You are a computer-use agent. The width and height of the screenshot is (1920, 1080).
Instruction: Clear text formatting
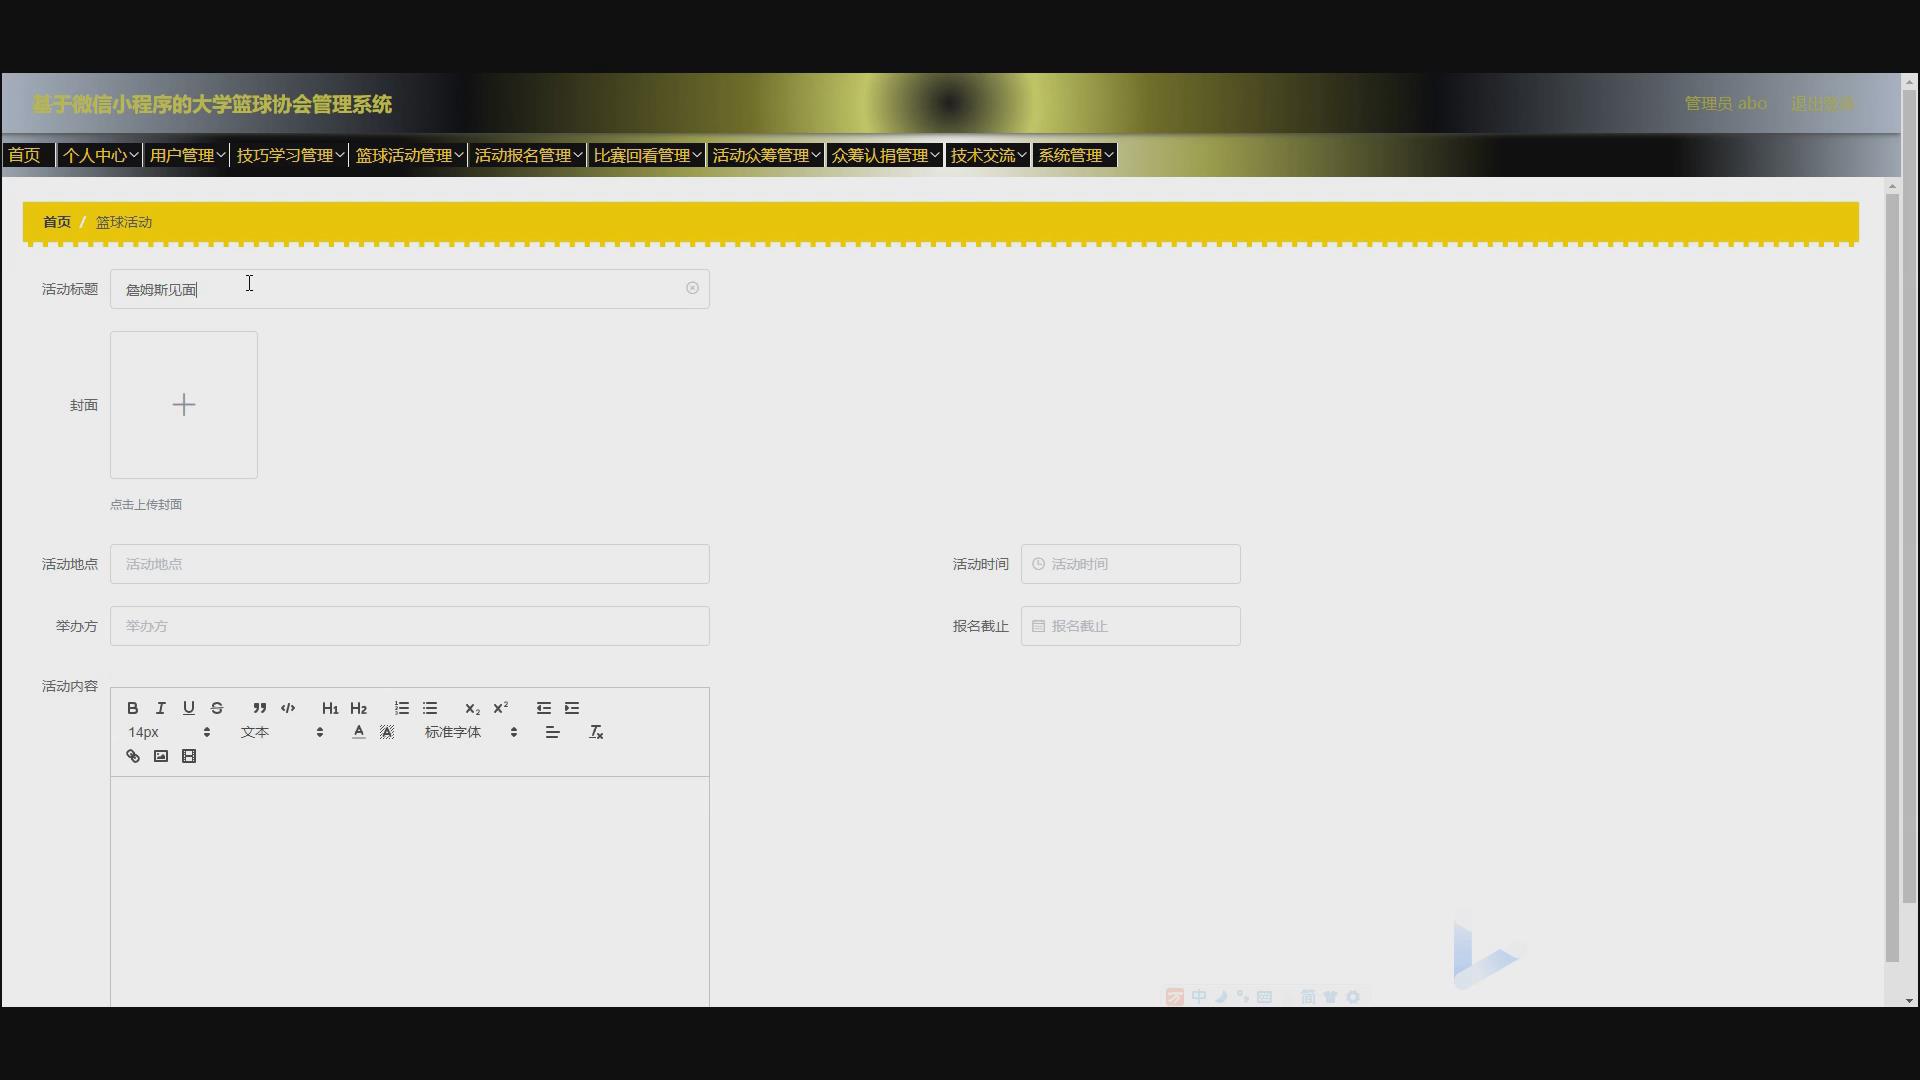click(x=596, y=733)
